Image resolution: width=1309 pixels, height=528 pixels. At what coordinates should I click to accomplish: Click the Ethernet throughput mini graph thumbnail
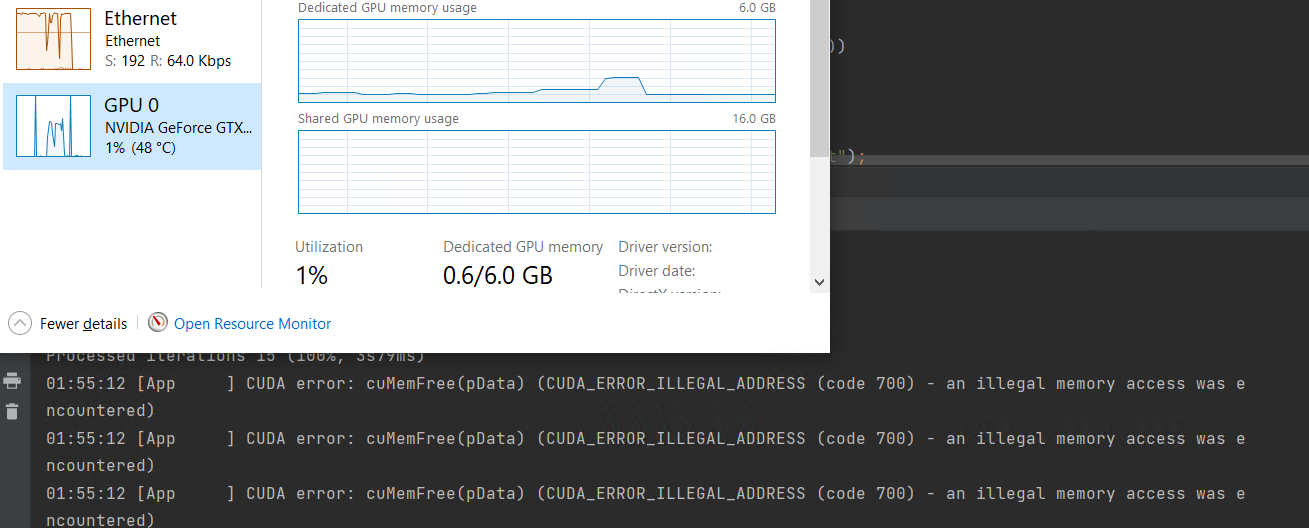click(x=53, y=38)
